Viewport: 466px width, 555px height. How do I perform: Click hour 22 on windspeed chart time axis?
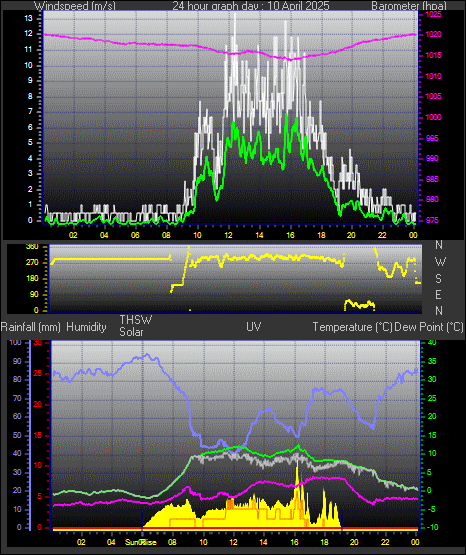pos(382,235)
